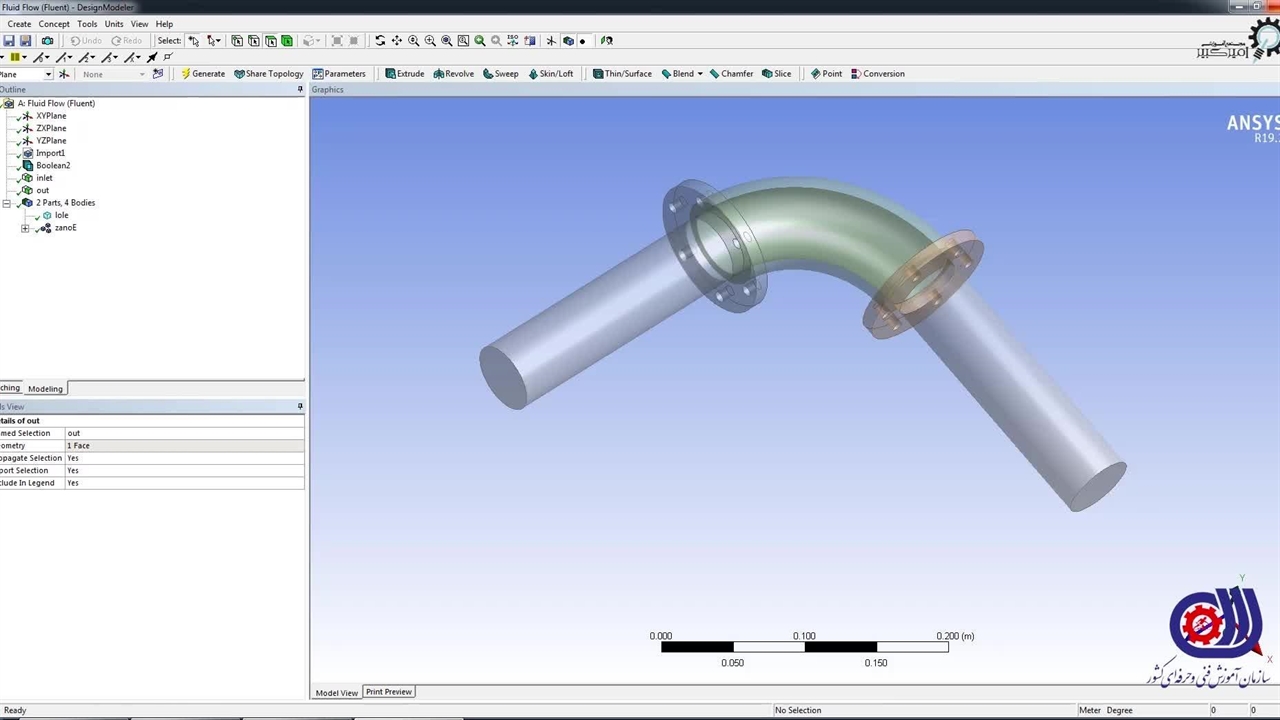Select the Revolve tool
This screenshot has height=720, width=1280.
(x=454, y=74)
